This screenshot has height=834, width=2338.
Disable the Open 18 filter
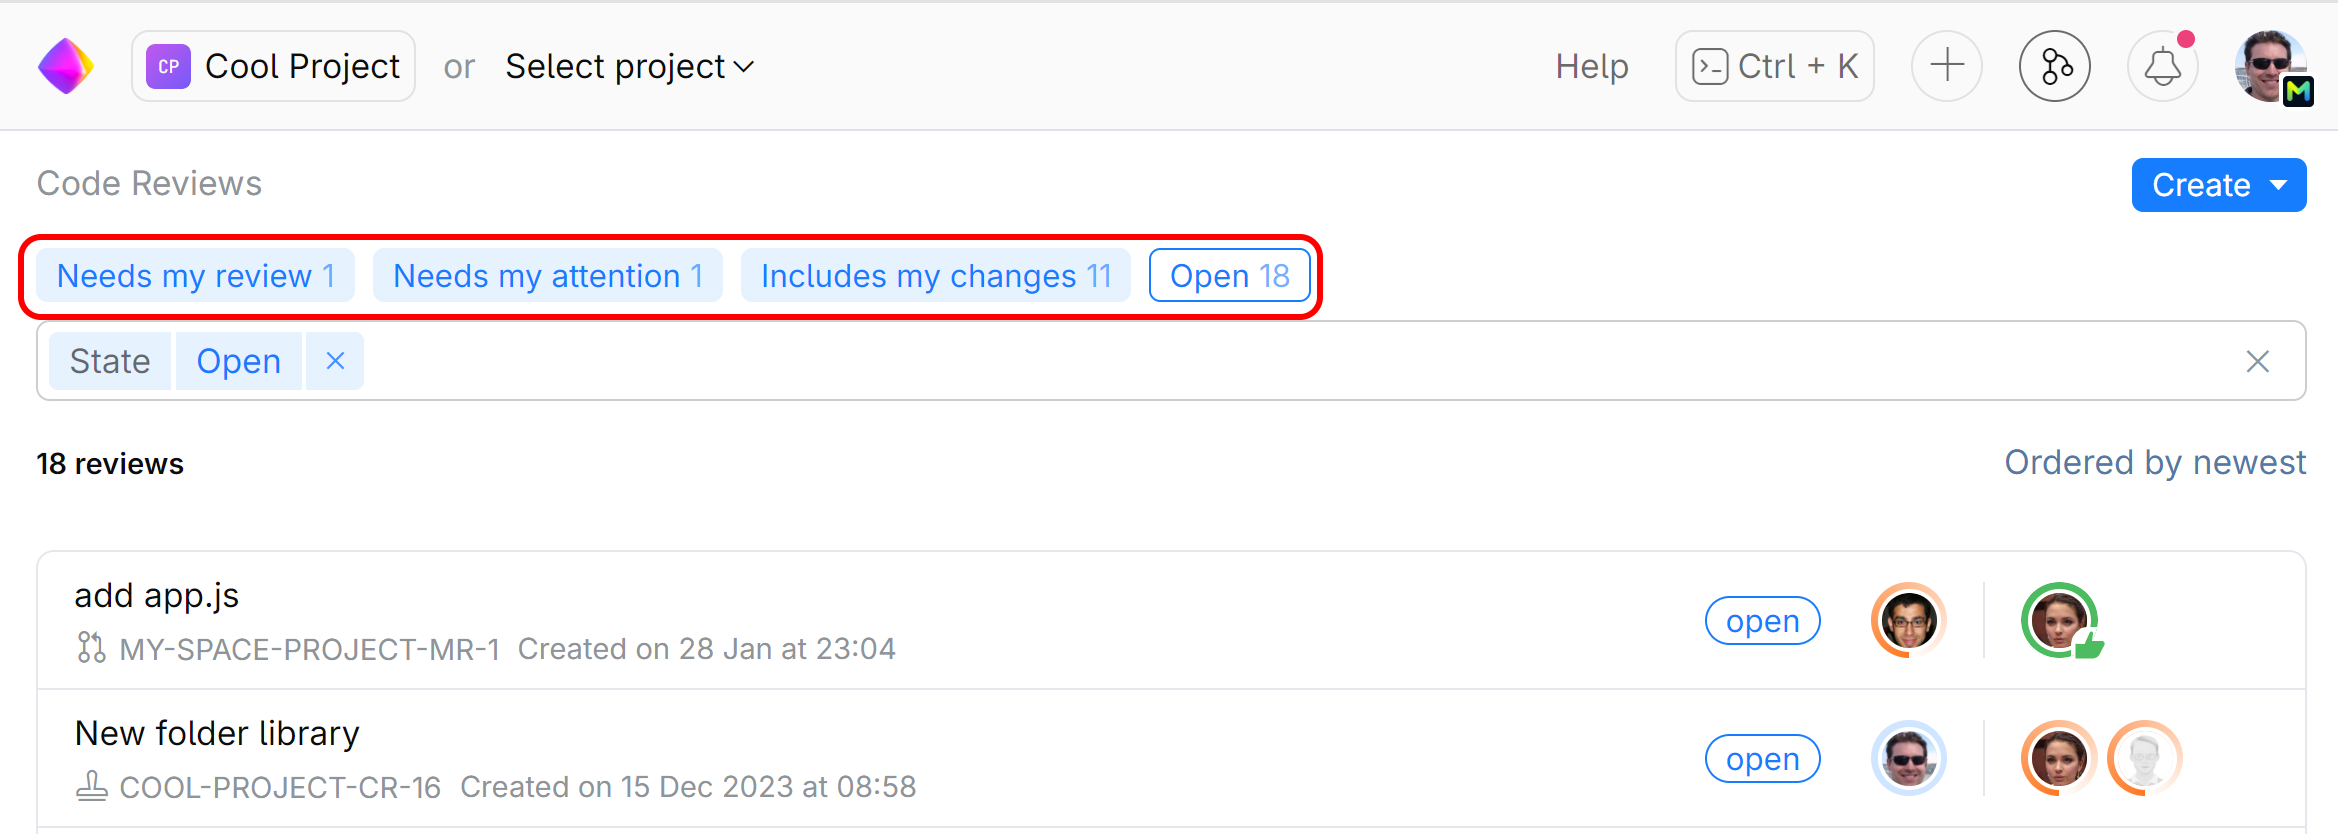point(1229,275)
